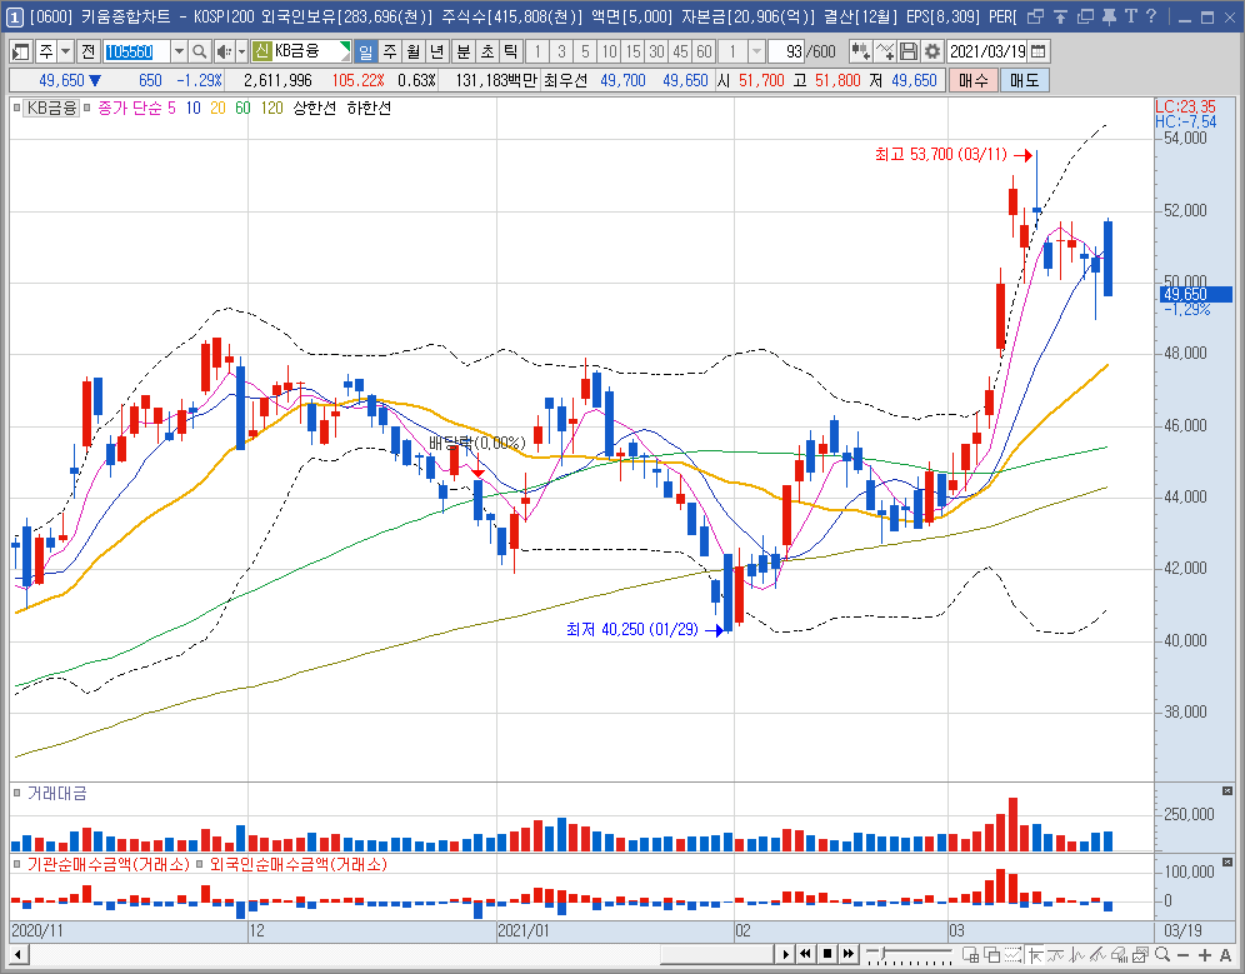The image size is (1245, 974).
Task: Click the minus zoom-out icon at bottom
Action: click(1183, 955)
